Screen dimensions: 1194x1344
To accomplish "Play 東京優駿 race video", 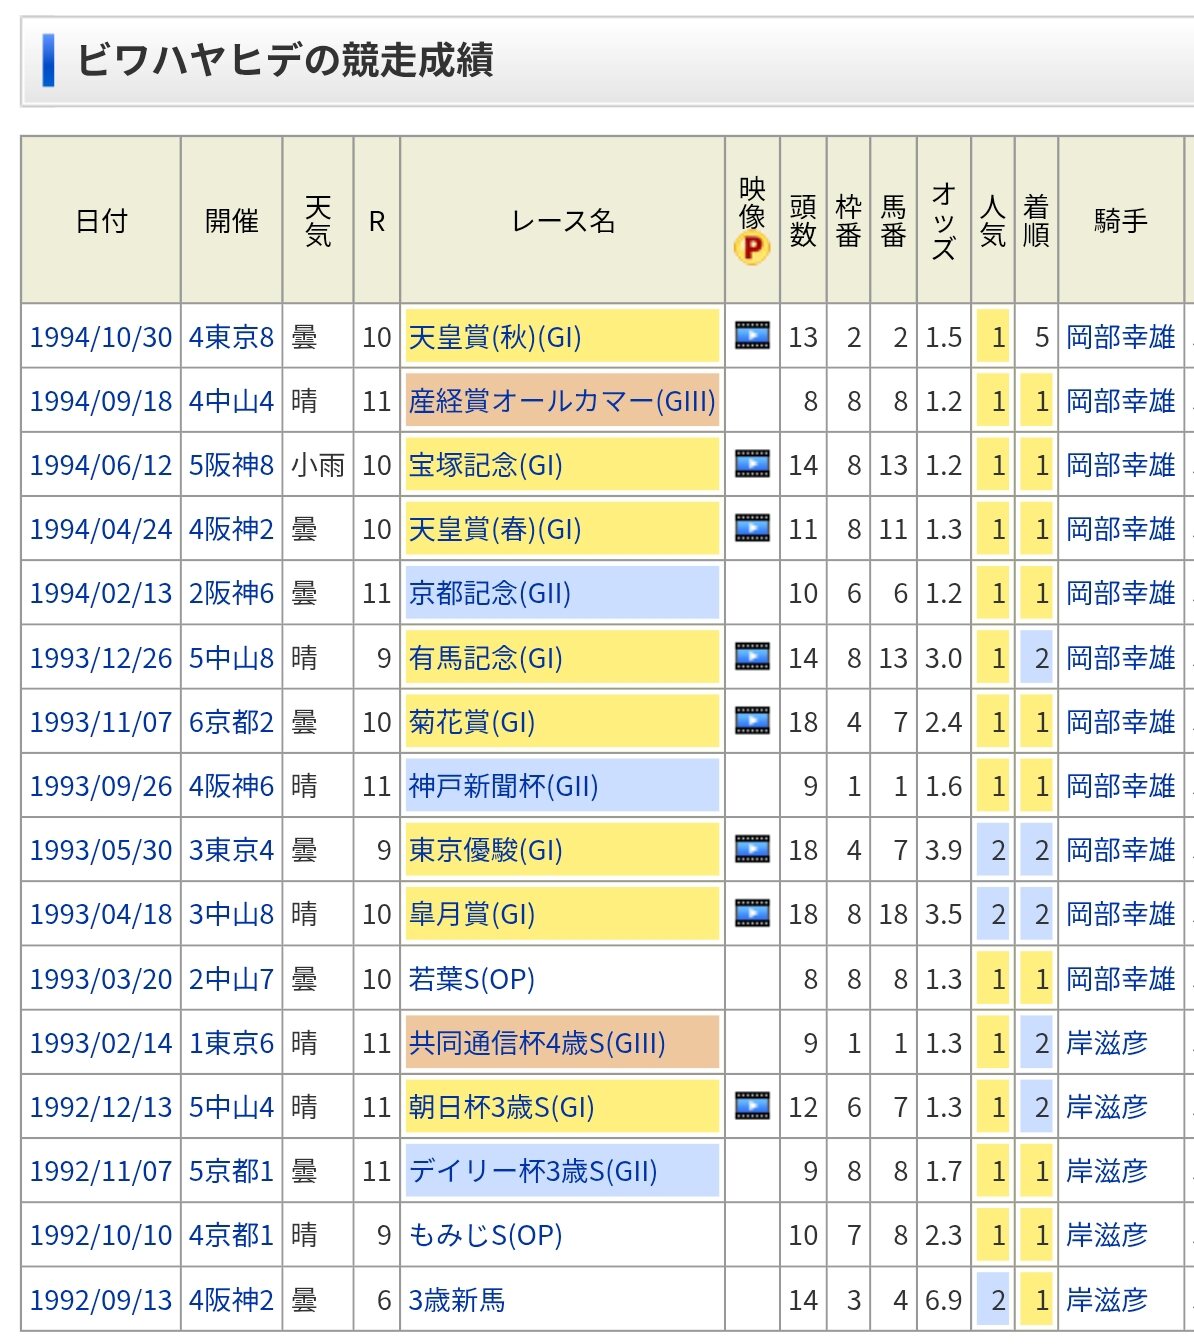I will [752, 849].
